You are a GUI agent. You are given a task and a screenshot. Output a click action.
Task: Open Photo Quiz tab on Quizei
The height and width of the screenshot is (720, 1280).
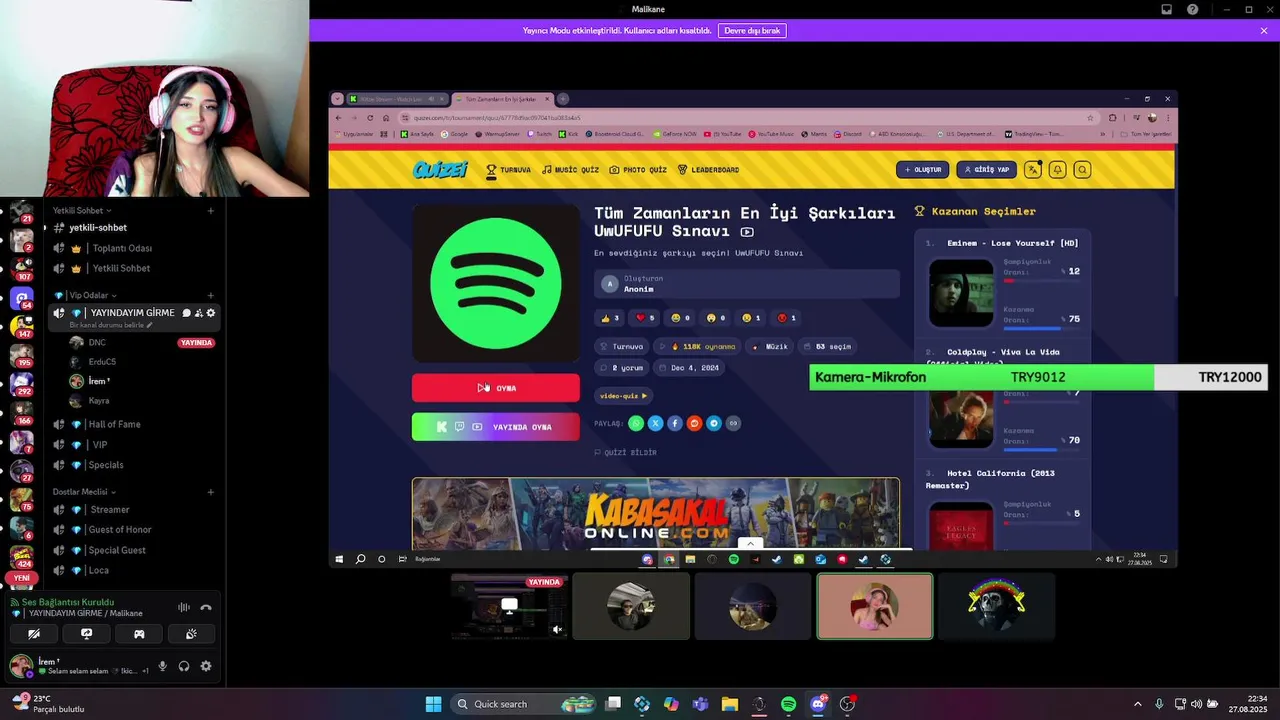pyautogui.click(x=638, y=170)
